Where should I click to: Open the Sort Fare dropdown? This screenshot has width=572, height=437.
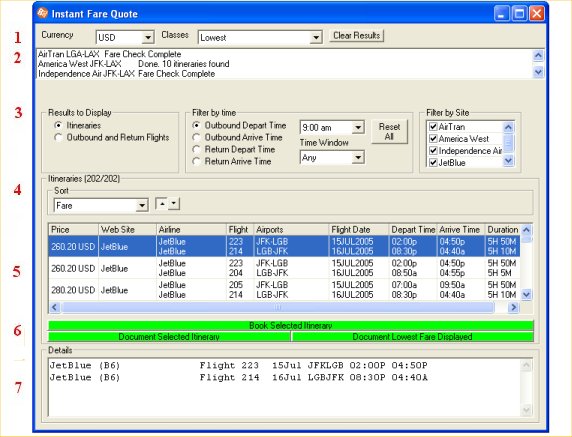[142, 206]
